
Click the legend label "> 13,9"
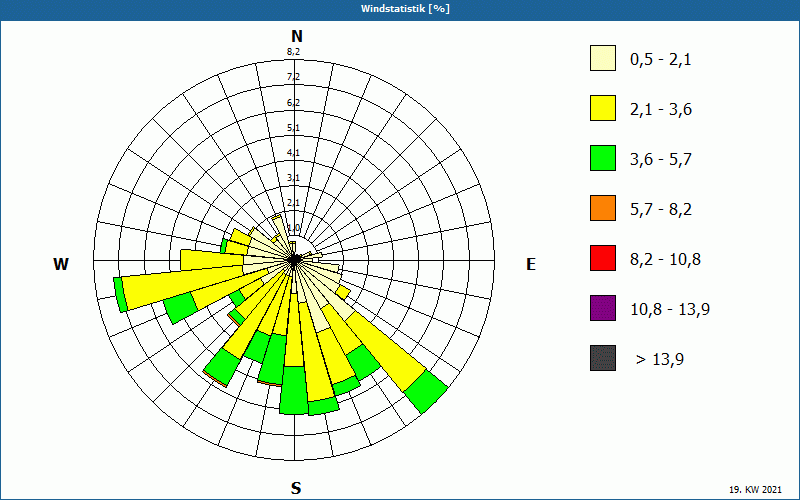(x=660, y=360)
